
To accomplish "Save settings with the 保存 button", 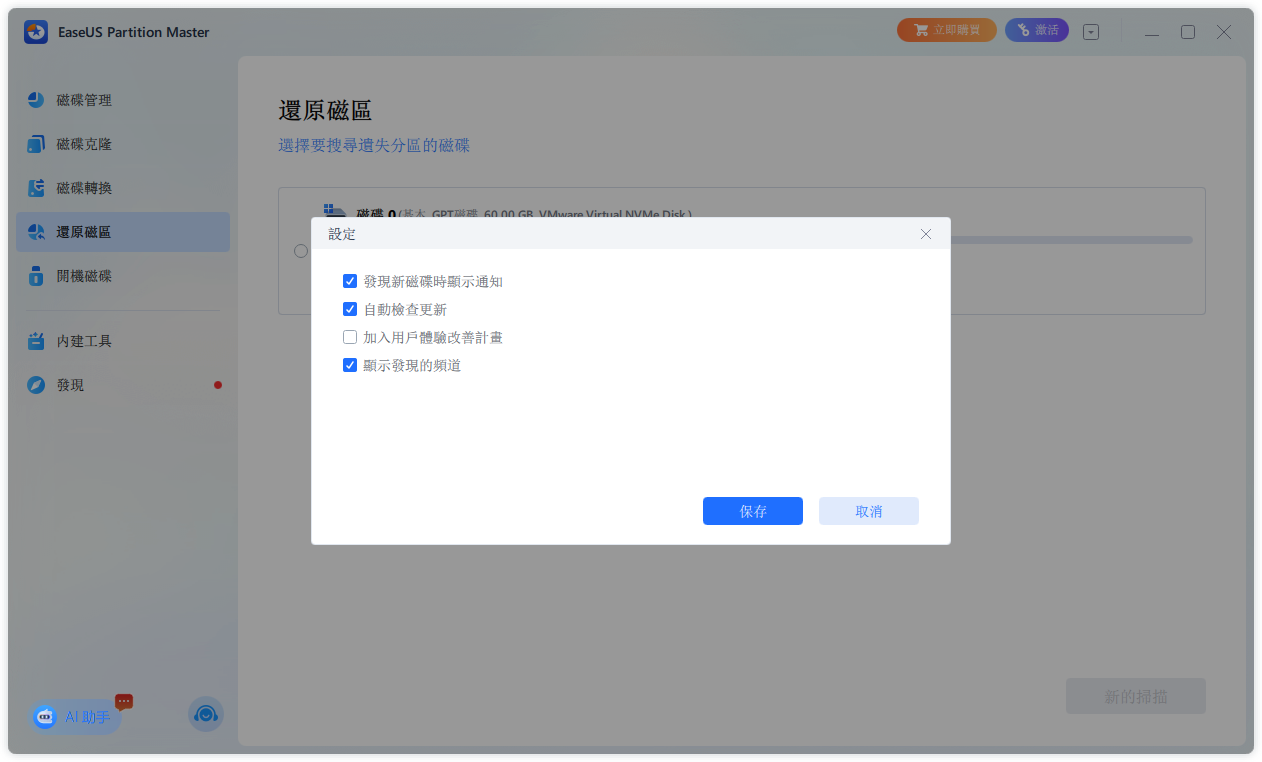I will point(752,511).
